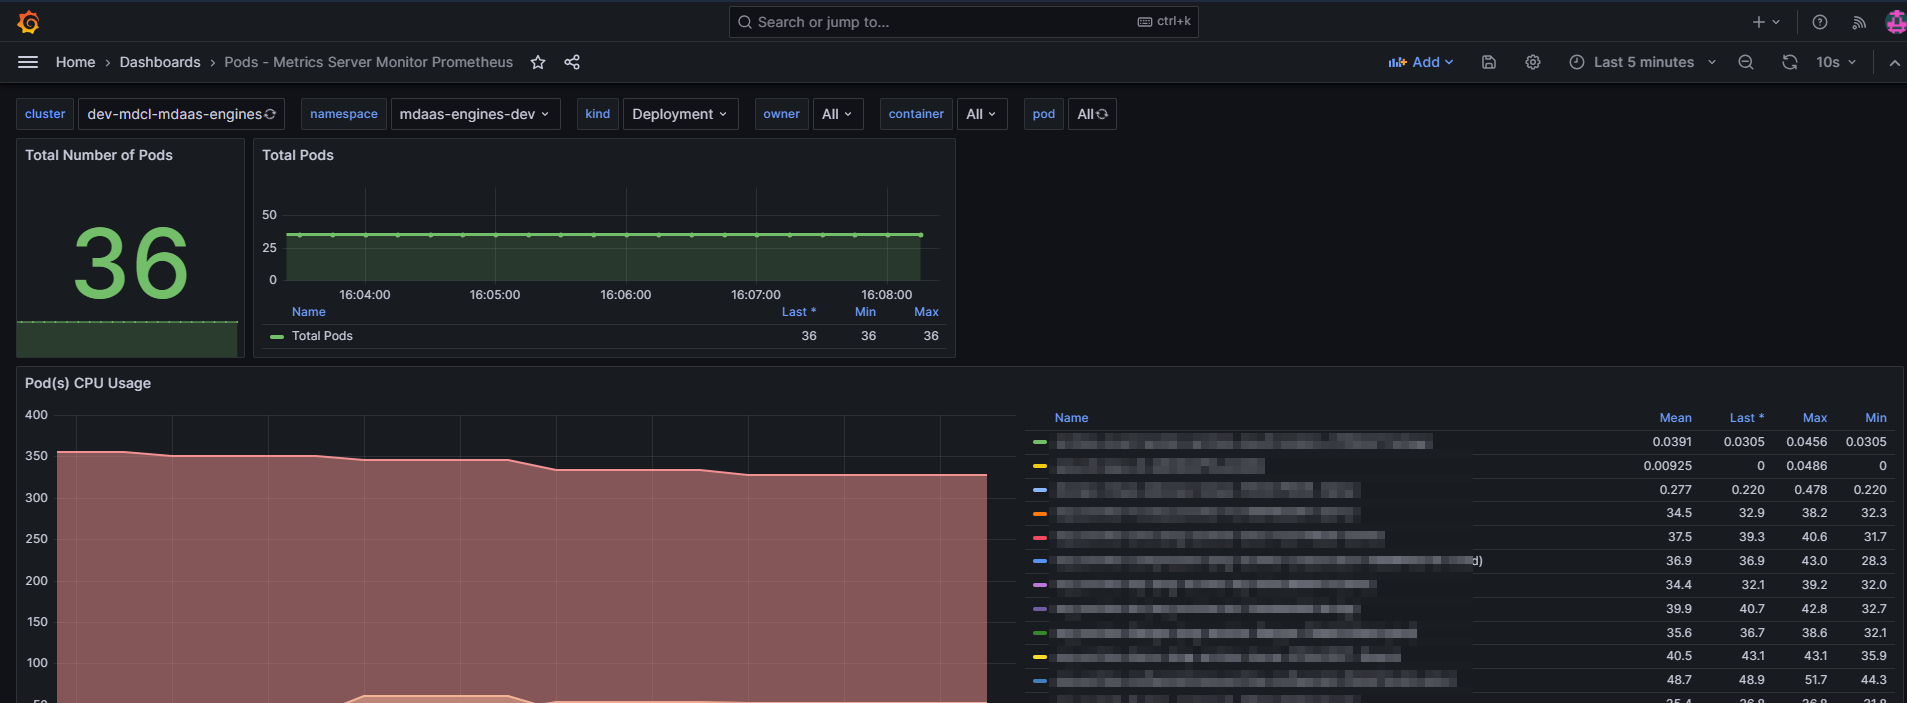Viewport: 1907px width, 703px height.
Task: Click the share dashboard icon
Action: pos(572,62)
